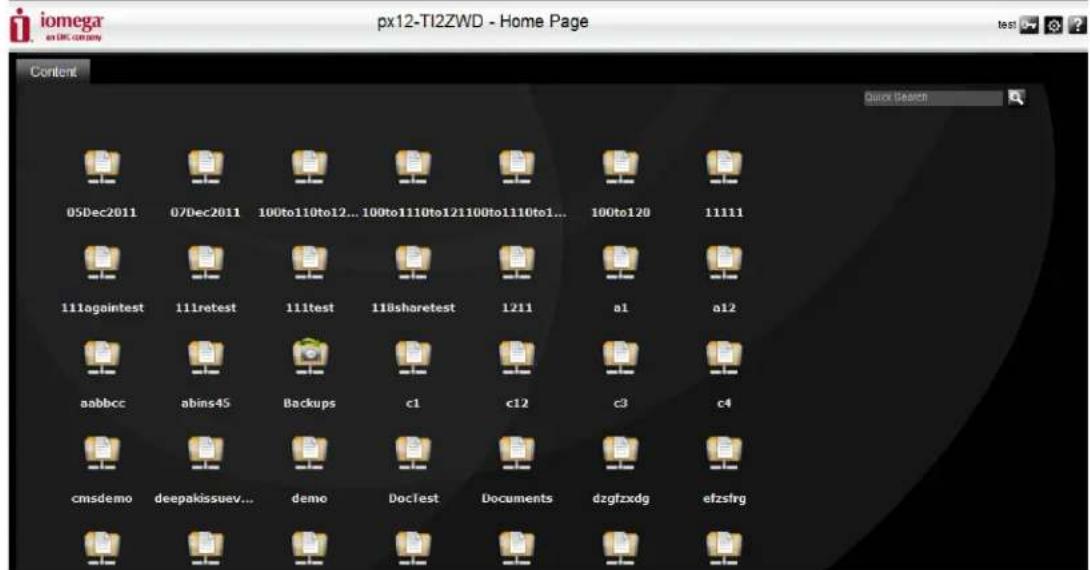Open the c1 share folder icon
1090x570 pixels.
pyautogui.click(x=413, y=358)
